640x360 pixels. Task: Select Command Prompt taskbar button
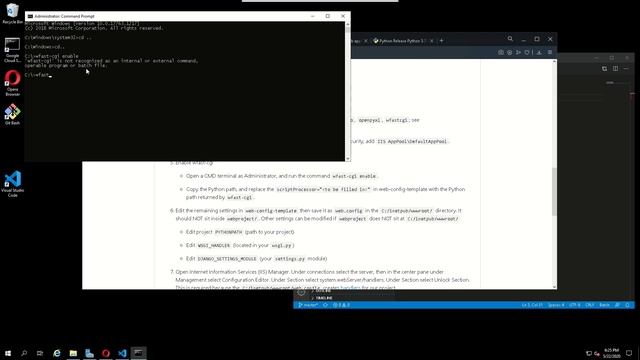tap(138, 353)
